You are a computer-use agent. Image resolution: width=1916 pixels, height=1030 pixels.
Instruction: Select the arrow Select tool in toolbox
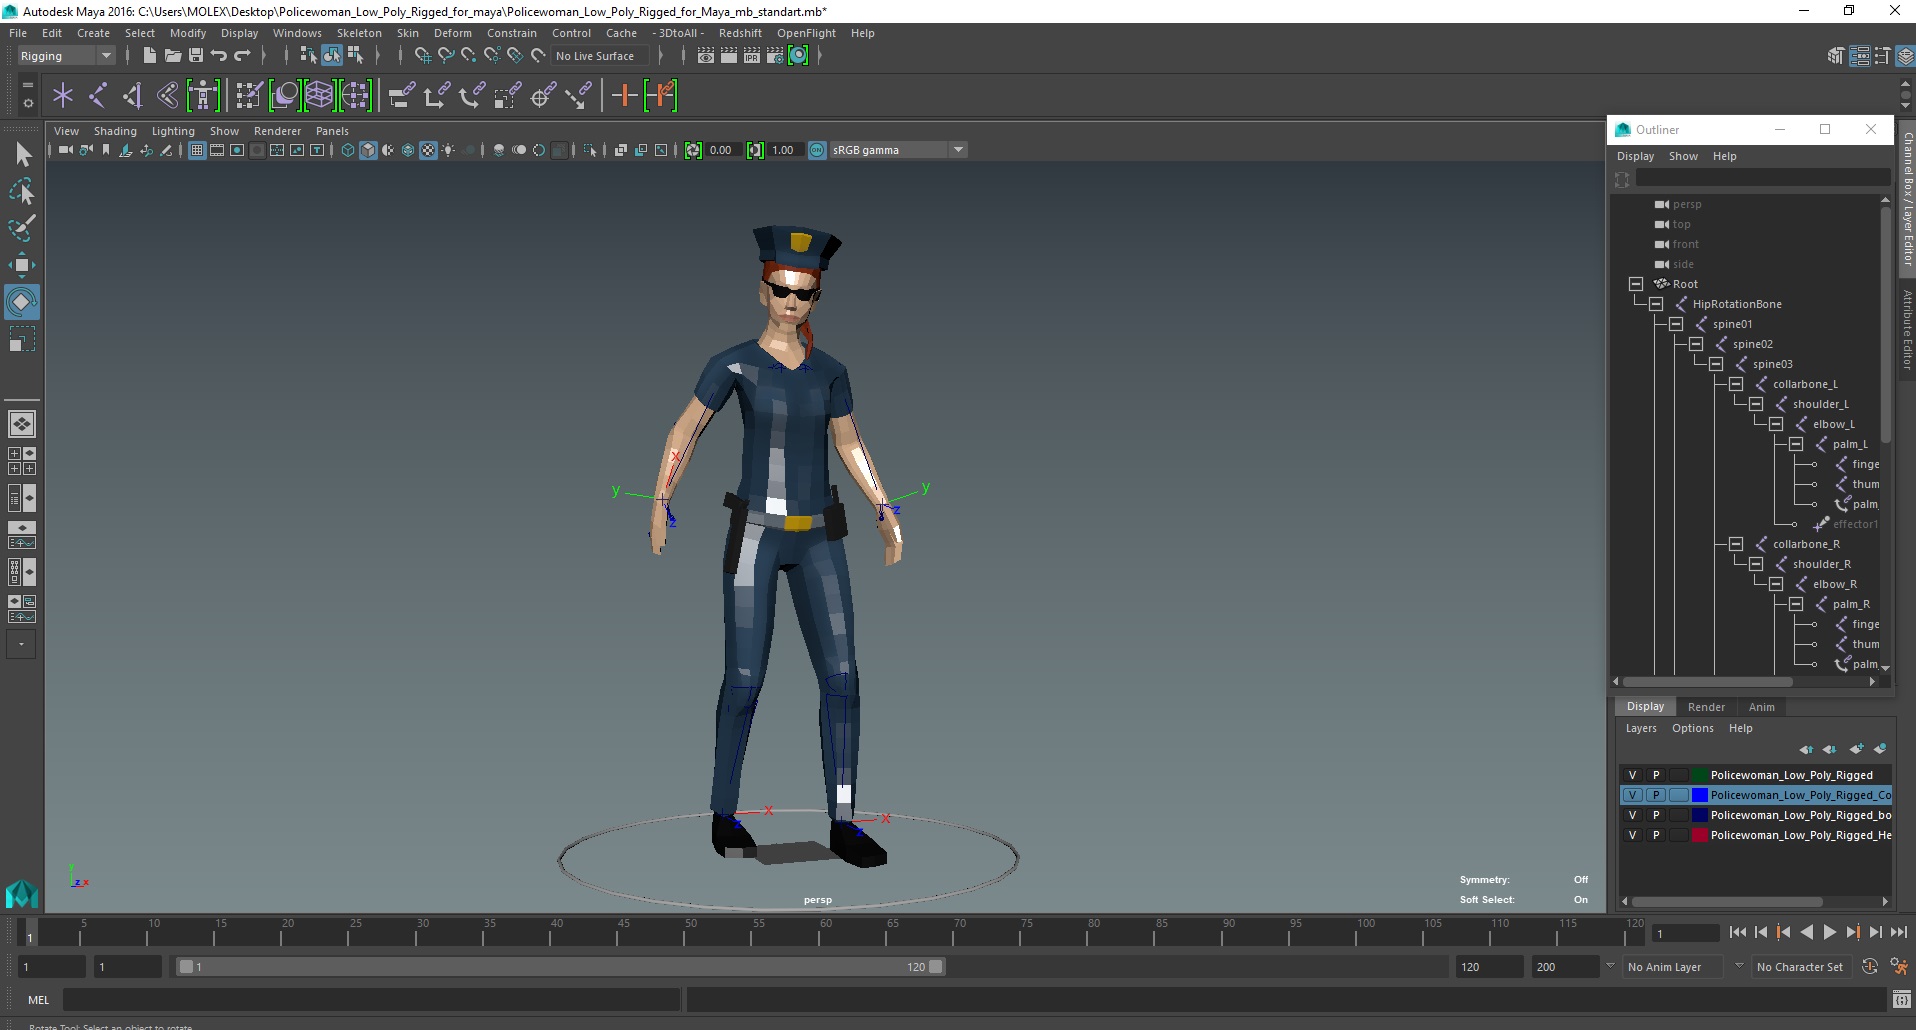(22, 154)
